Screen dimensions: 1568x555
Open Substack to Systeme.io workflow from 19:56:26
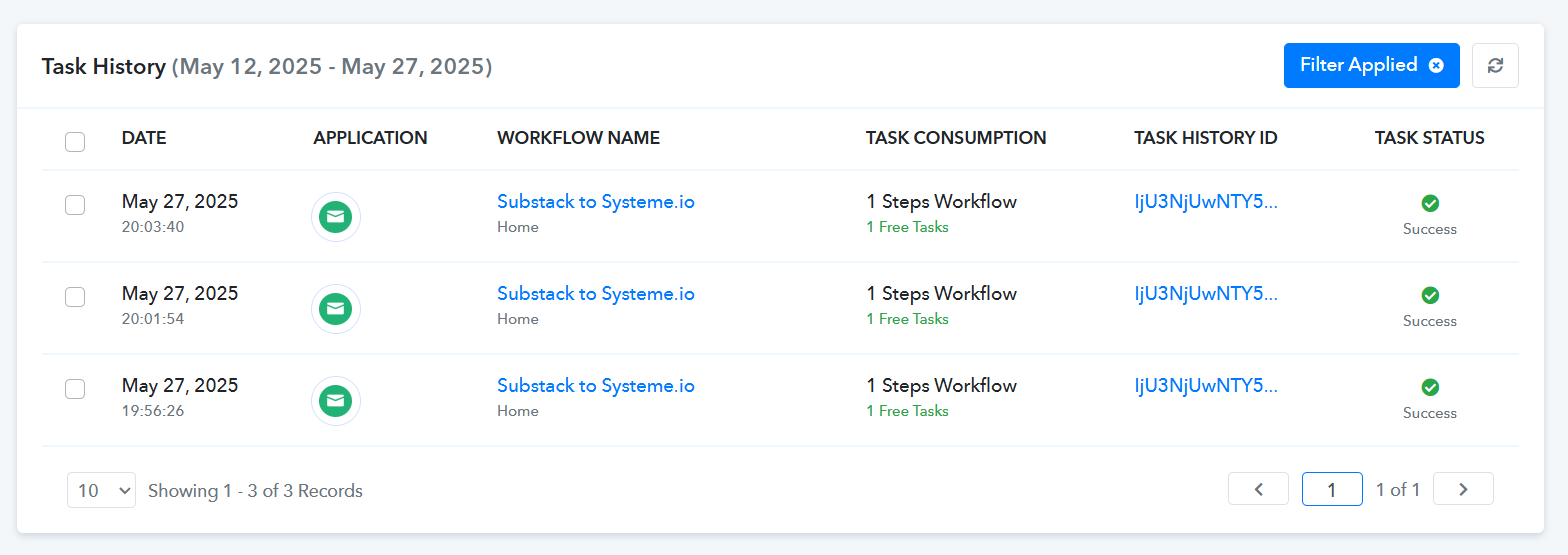click(596, 386)
